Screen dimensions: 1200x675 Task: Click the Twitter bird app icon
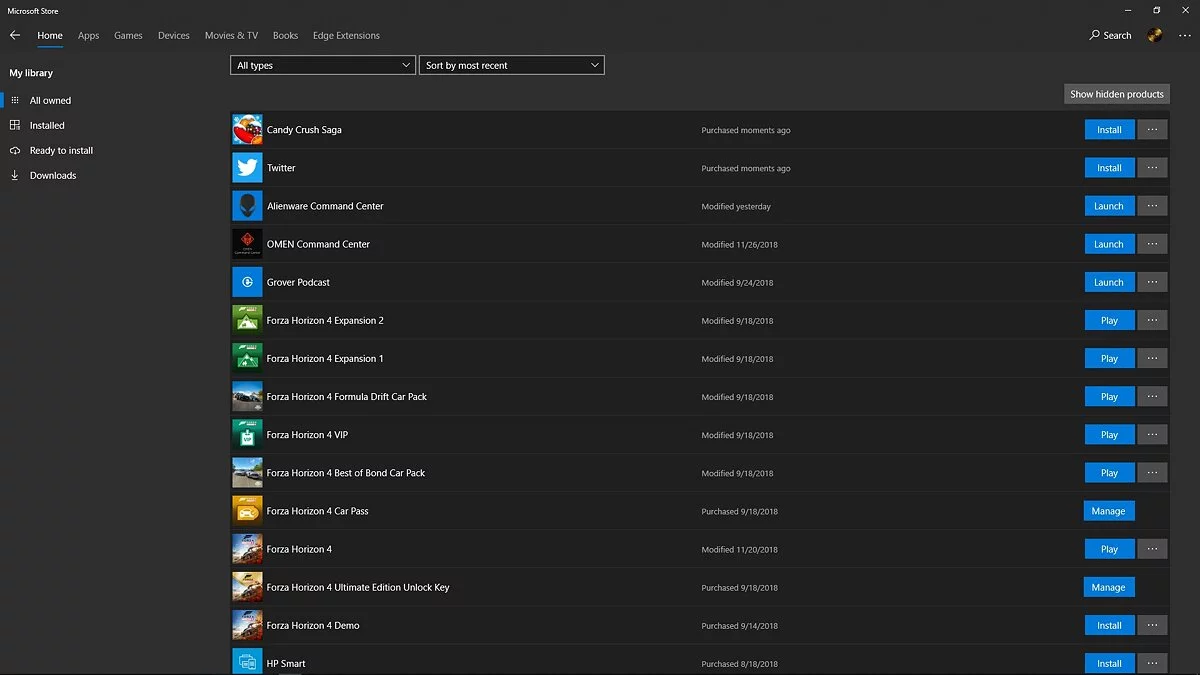[x=247, y=168]
